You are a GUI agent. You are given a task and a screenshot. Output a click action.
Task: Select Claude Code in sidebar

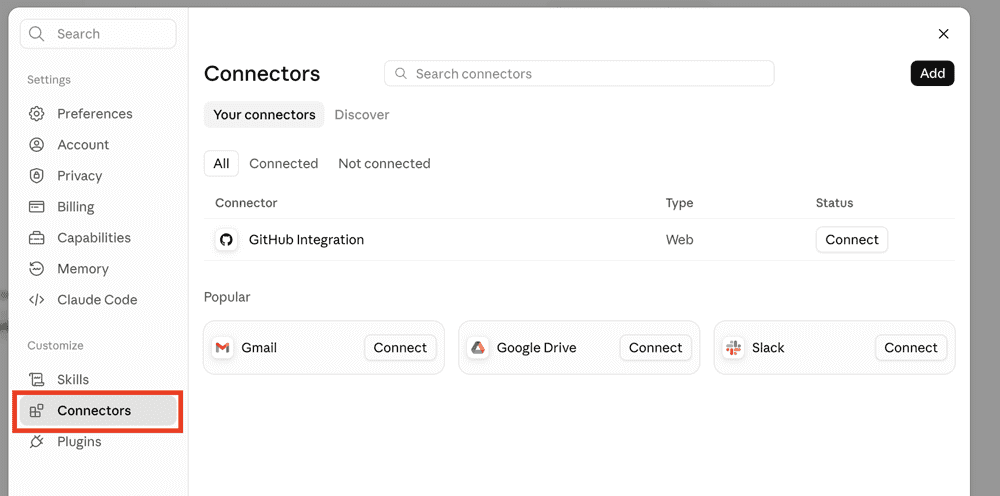[x=98, y=300]
